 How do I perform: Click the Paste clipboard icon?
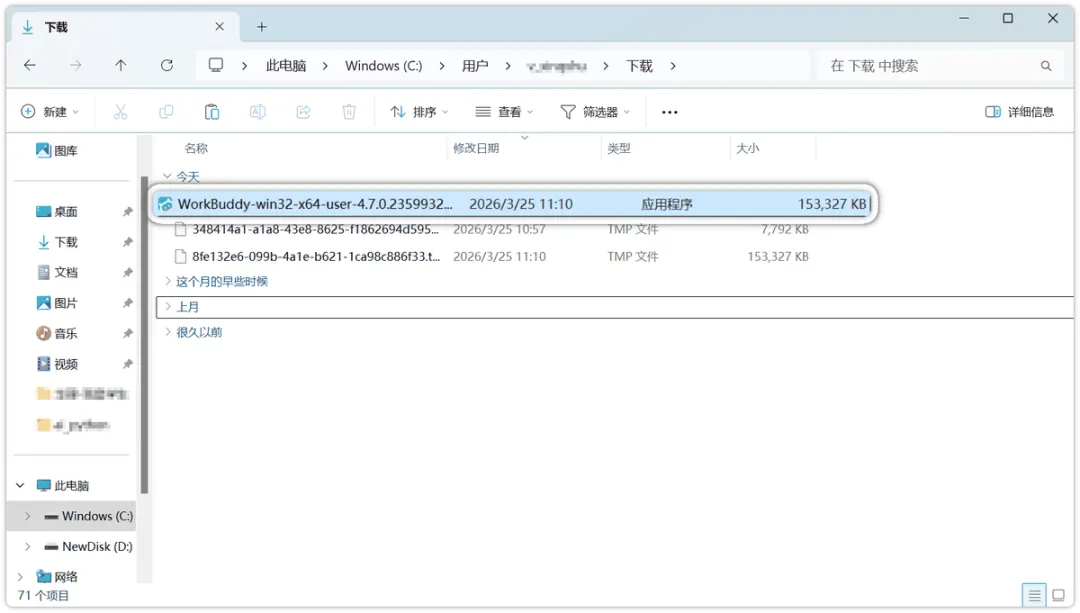(x=211, y=112)
